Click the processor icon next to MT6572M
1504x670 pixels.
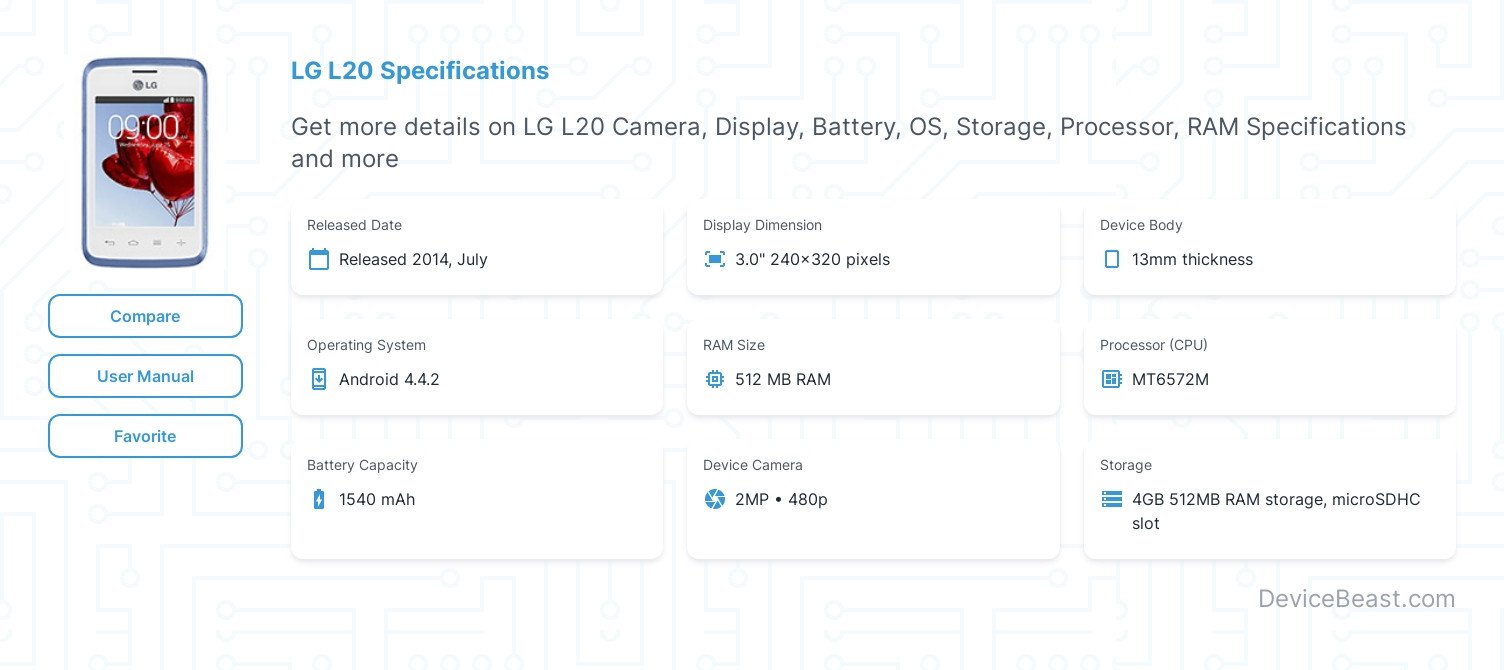pos(1111,380)
